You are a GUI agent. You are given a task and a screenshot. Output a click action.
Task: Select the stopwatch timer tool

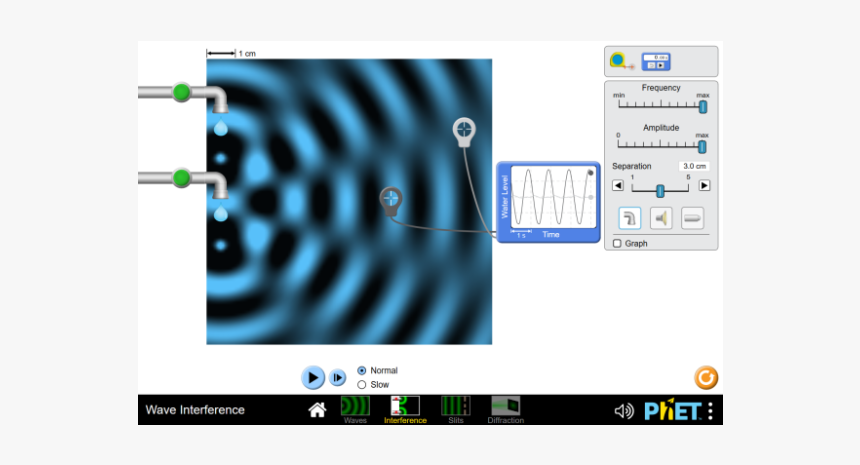(x=656, y=61)
